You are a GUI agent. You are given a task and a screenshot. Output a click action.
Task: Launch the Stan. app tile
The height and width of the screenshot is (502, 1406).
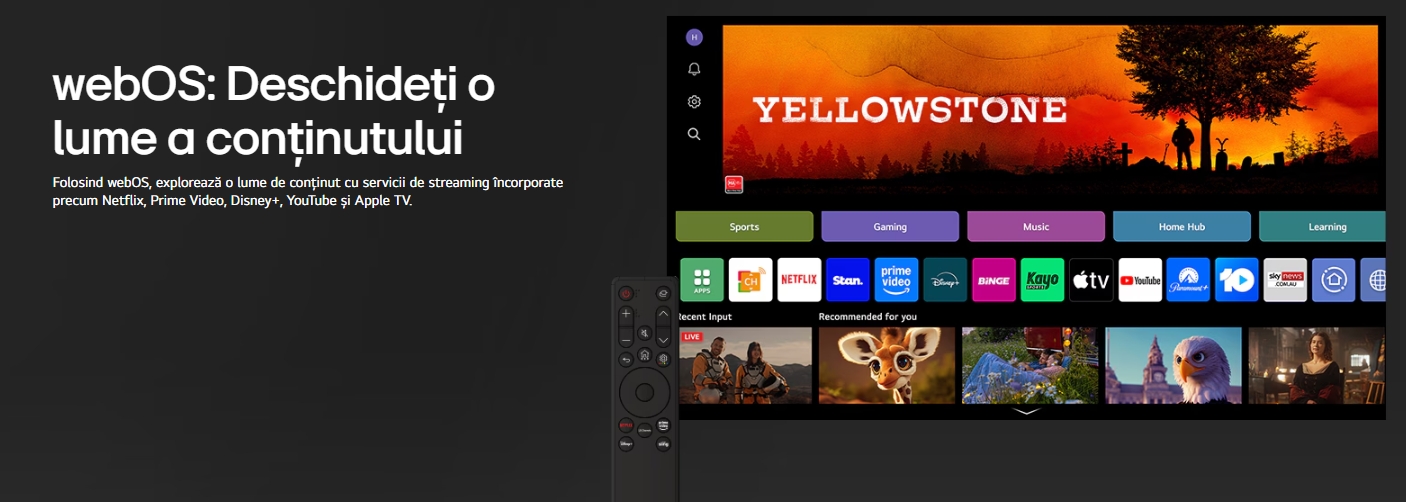click(848, 280)
